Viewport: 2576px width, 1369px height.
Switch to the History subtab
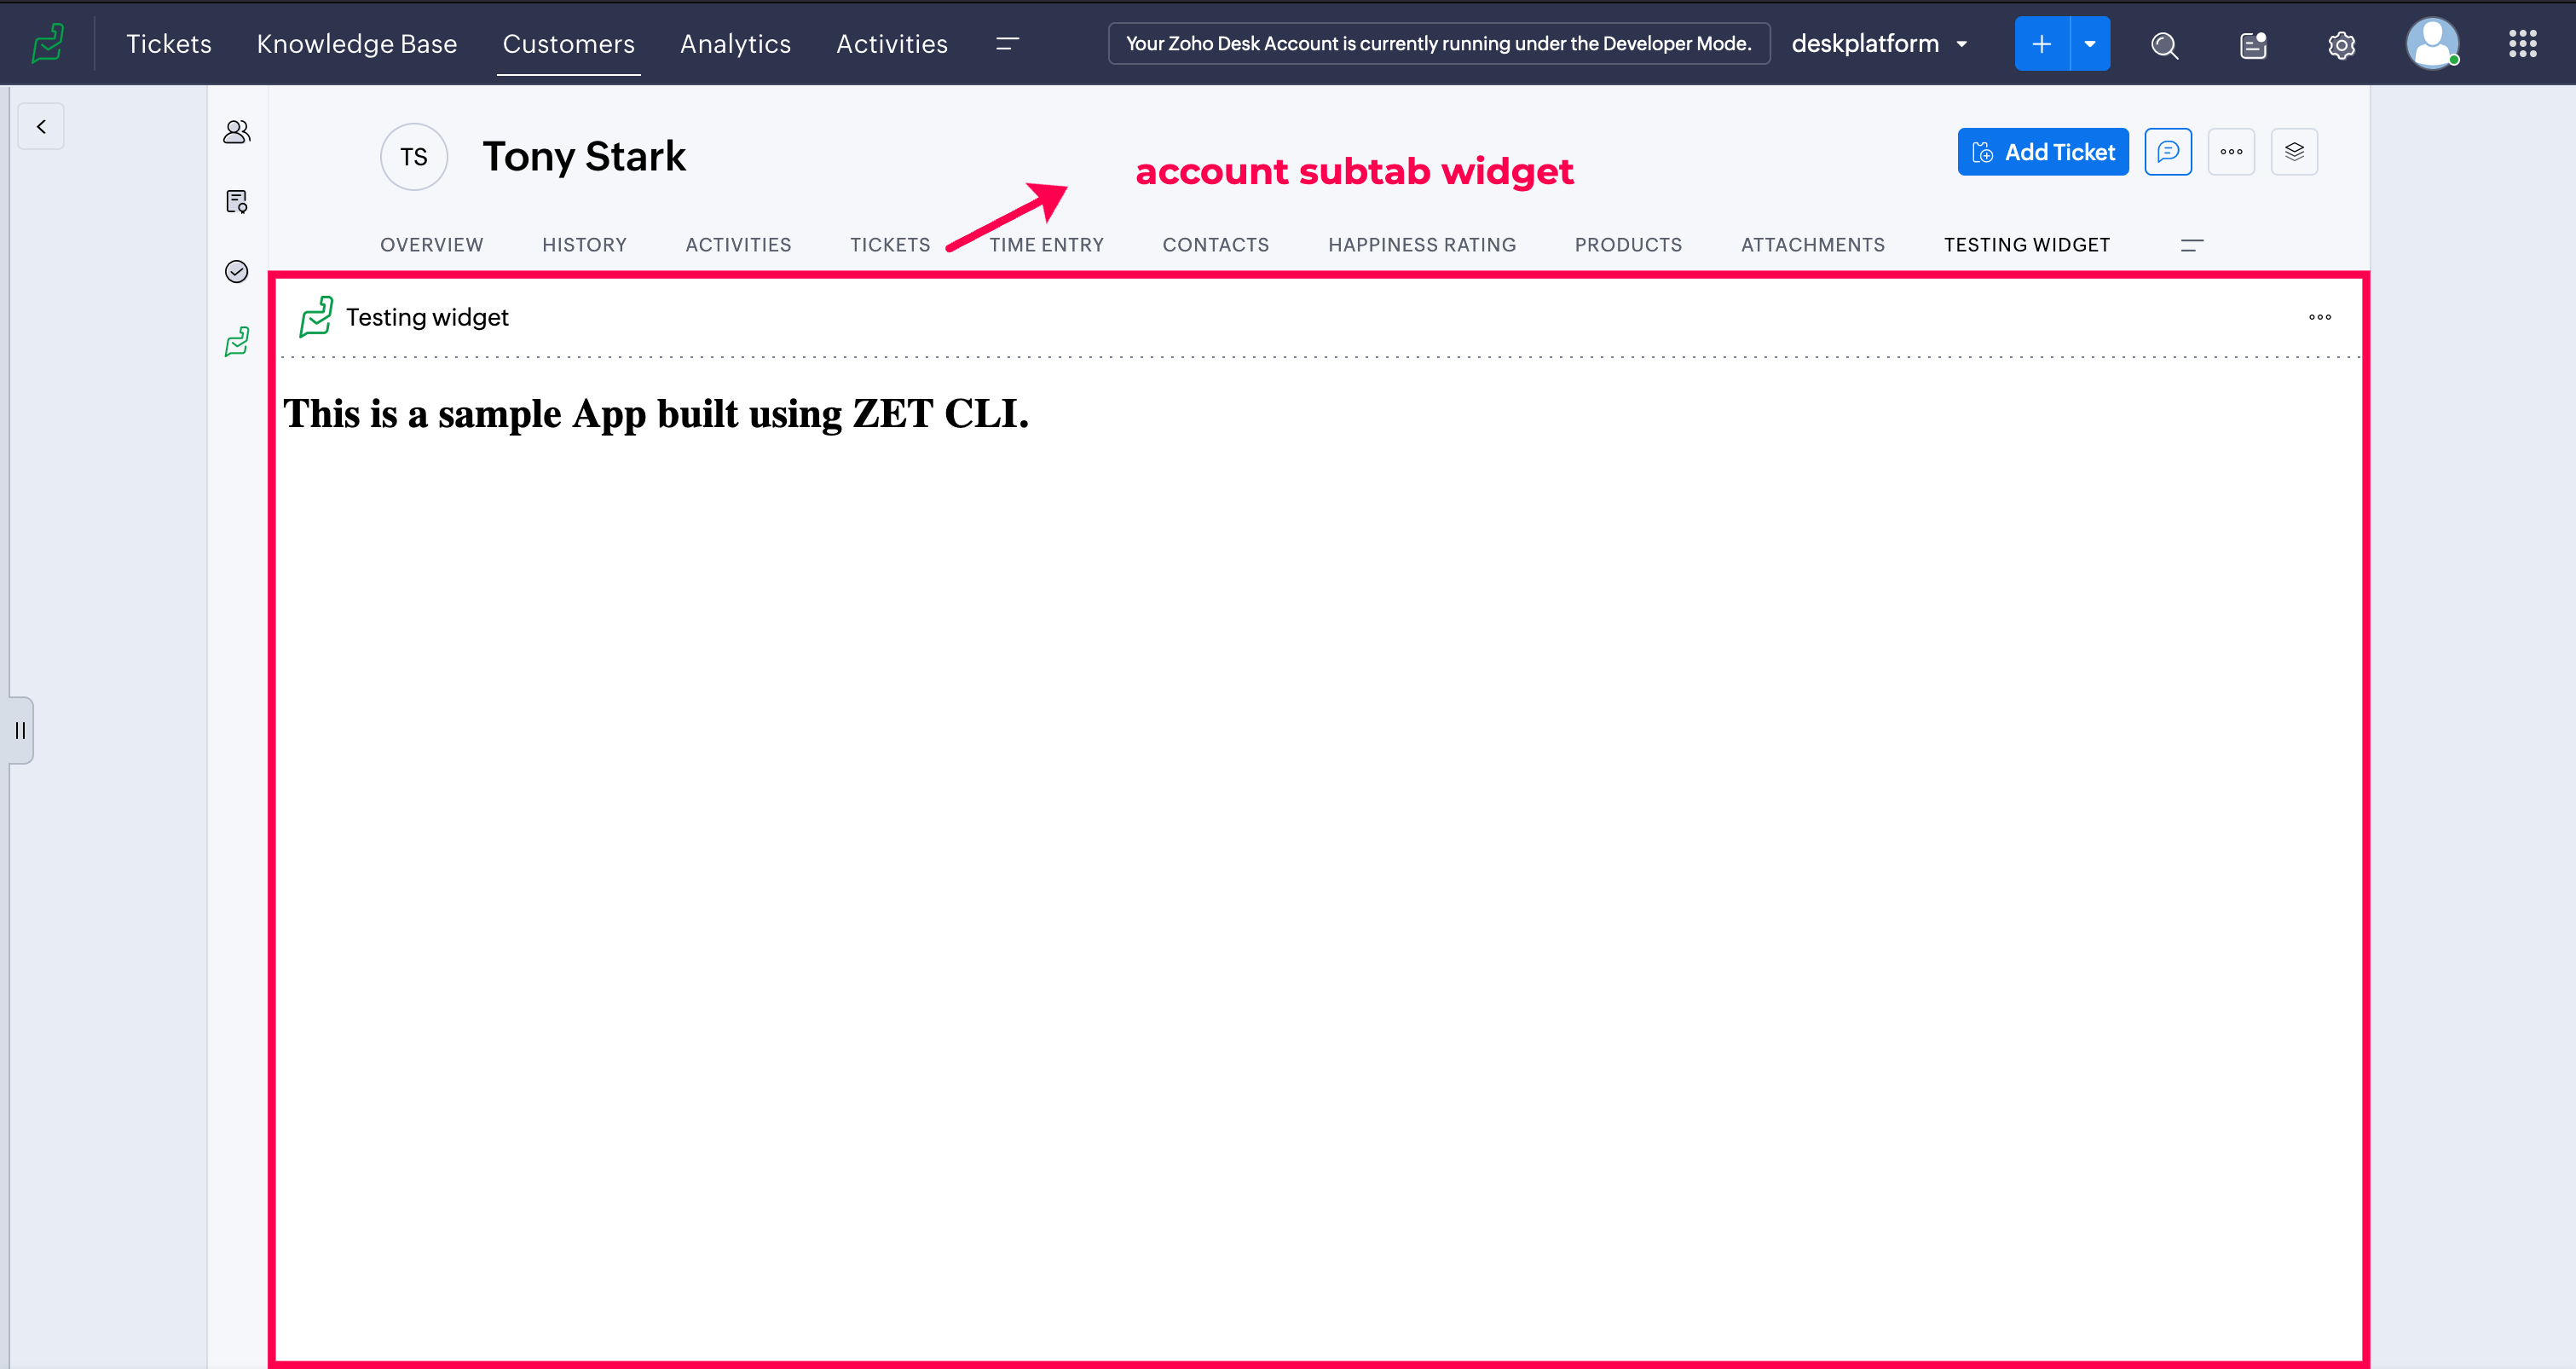coord(584,244)
